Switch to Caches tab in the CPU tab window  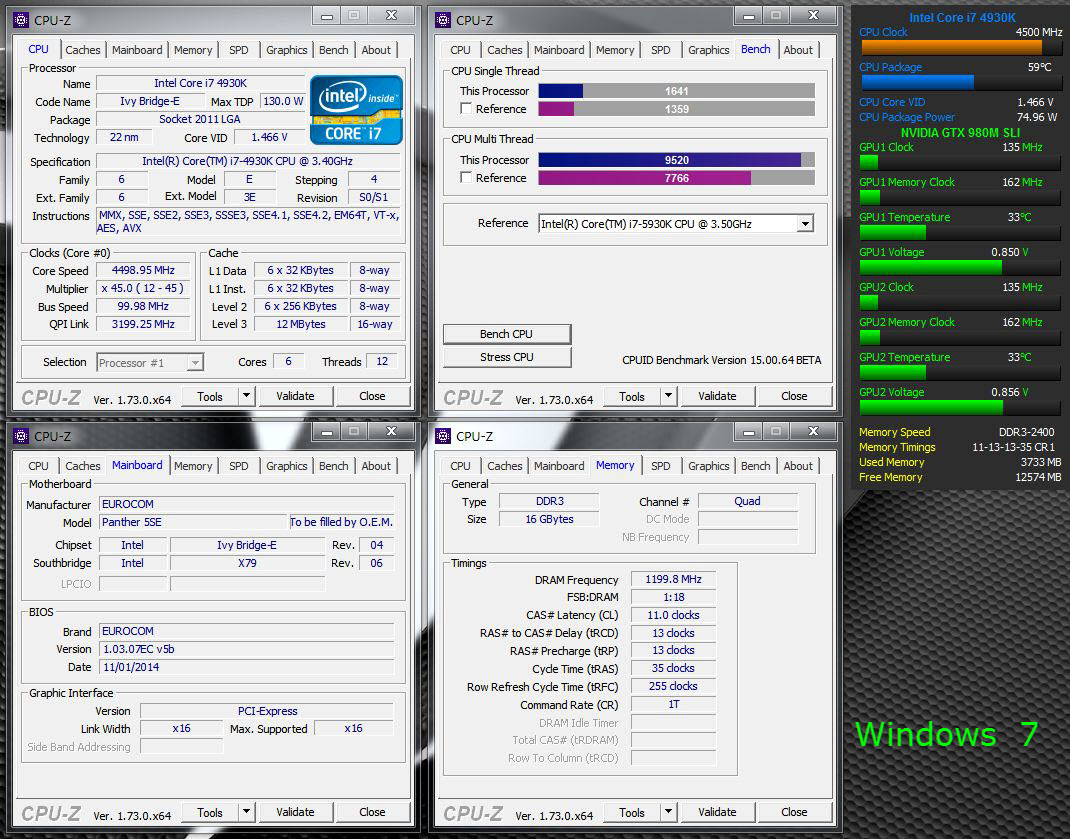coord(83,50)
